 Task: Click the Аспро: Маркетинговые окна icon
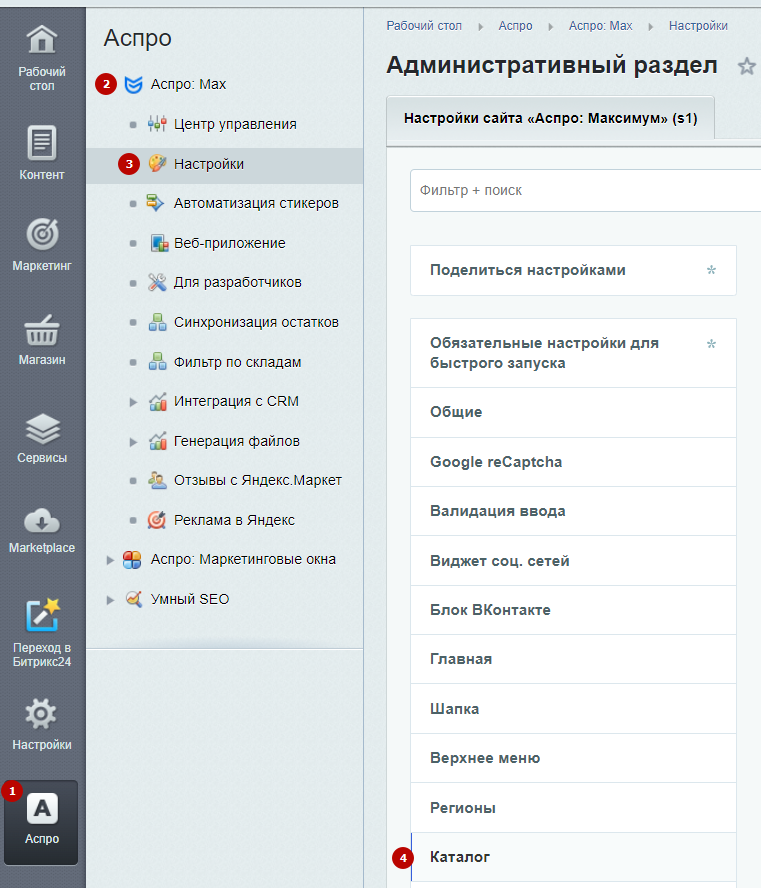pyautogui.click(x=132, y=560)
